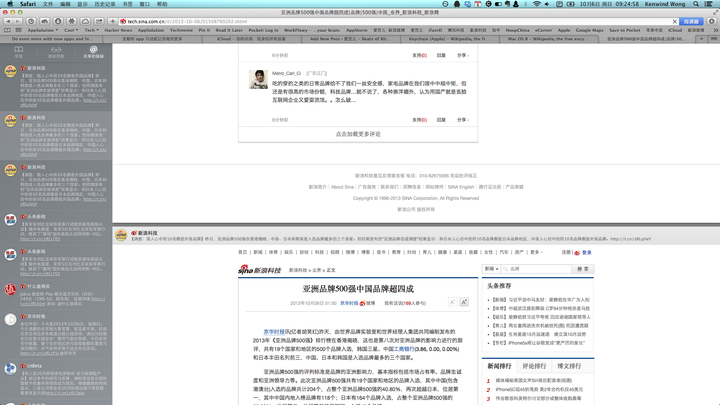Click Metro_Cari_Ci's avatar in comments
The width and height of the screenshot is (720, 405).
click(258, 79)
